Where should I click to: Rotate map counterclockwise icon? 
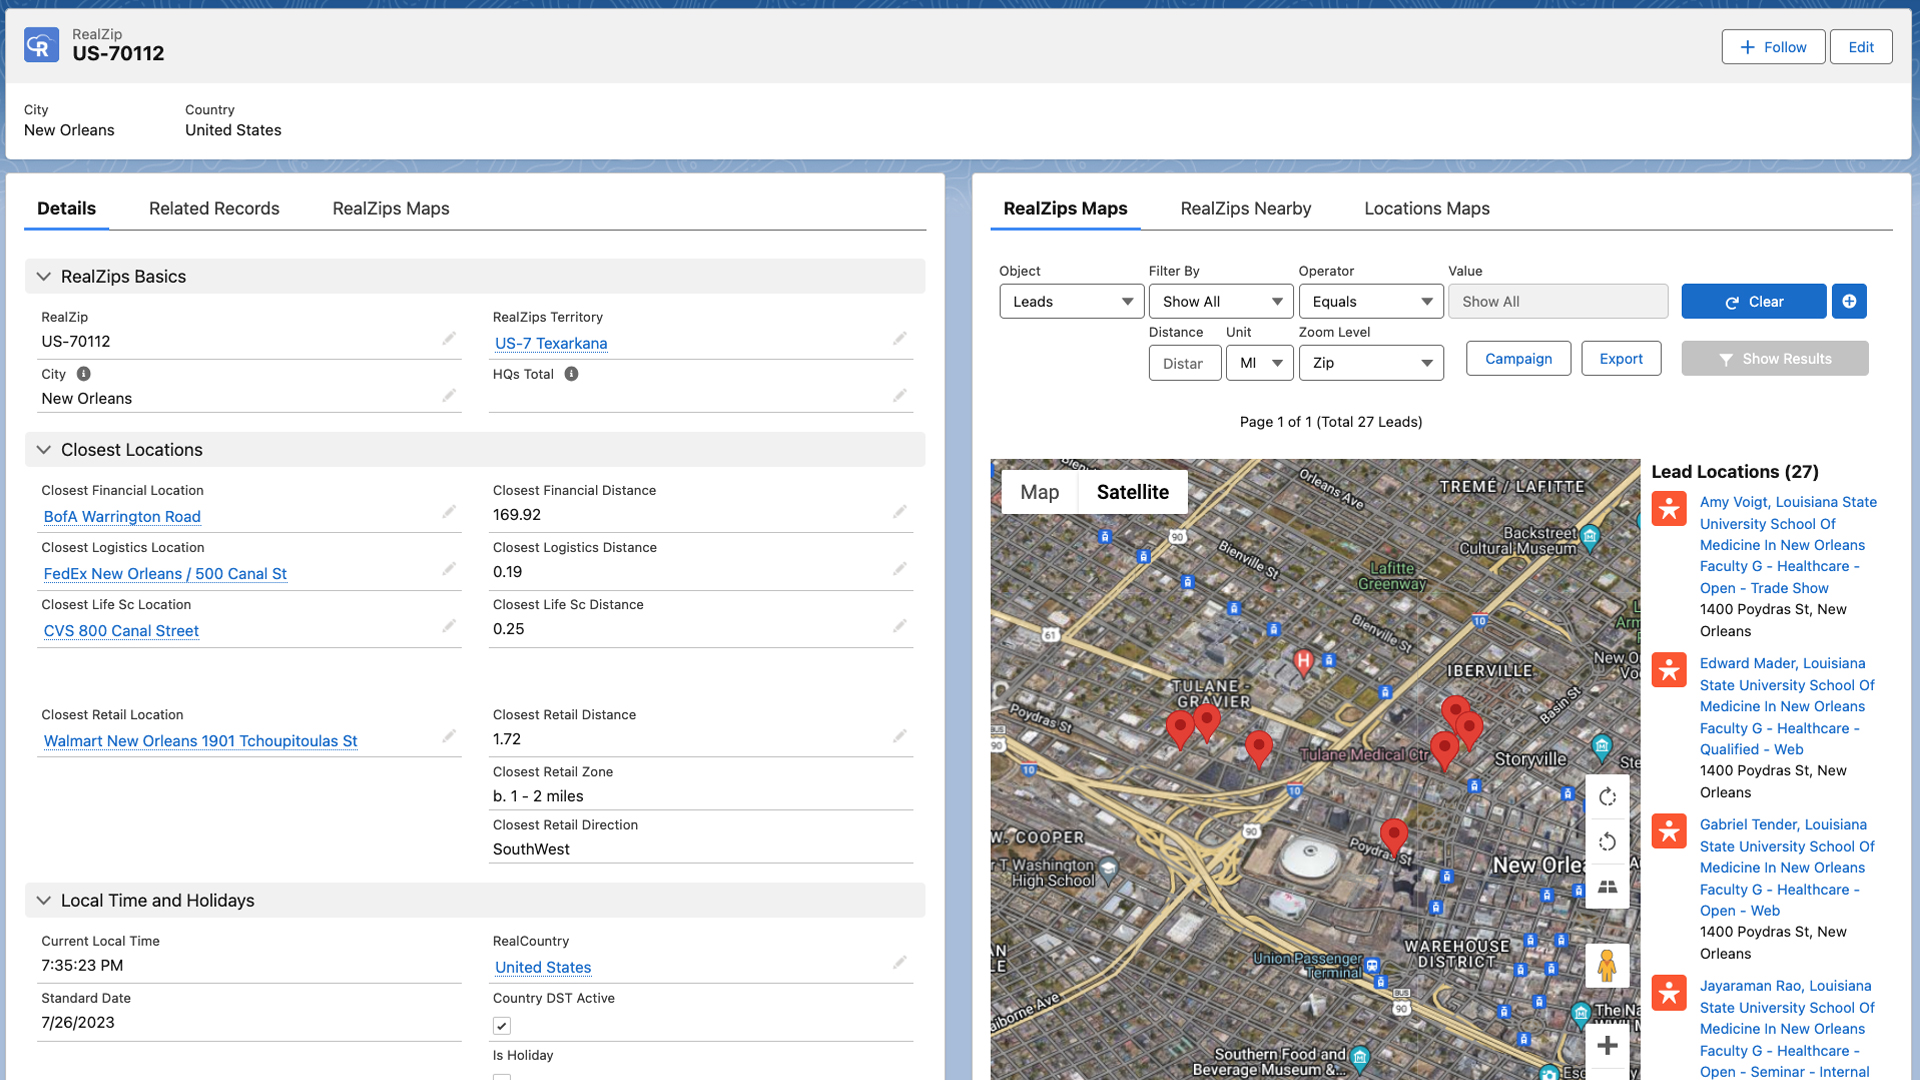[1607, 842]
